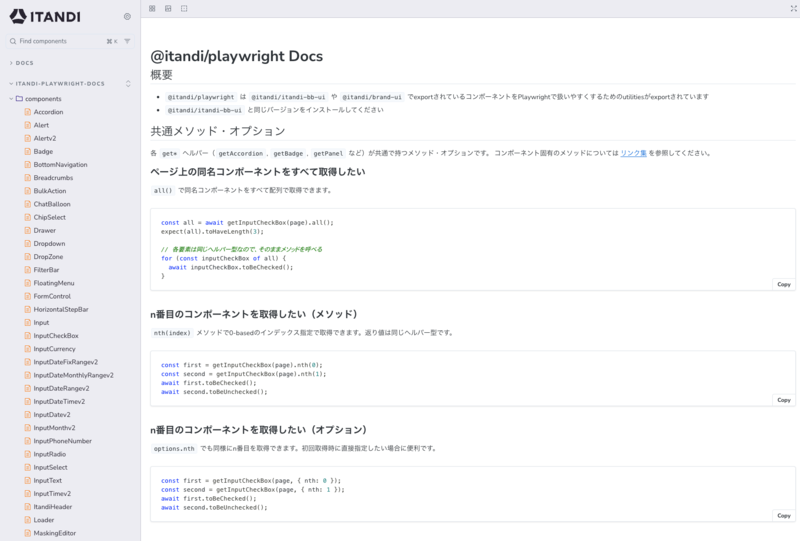The height and width of the screenshot is (541, 800).
Task: Click the InputDateTimev2 document icon
Action: click(x=28, y=402)
